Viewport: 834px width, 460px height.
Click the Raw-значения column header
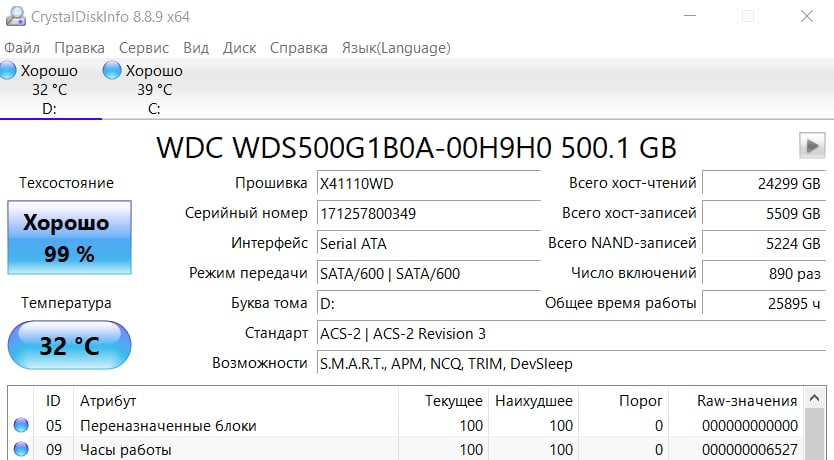pyautogui.click(x=737, y=400)
